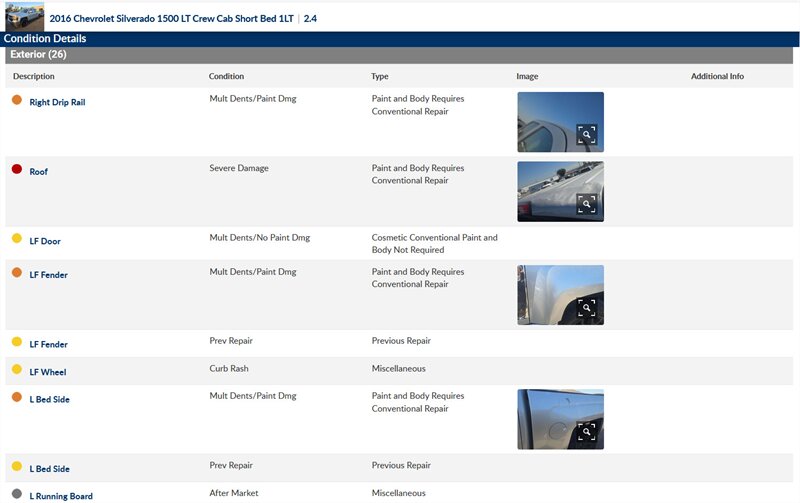
Task: Click the red Roof severity dot
Action: [17, 170]
